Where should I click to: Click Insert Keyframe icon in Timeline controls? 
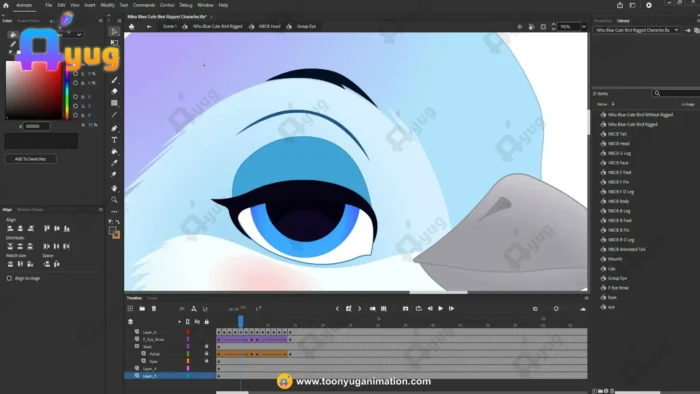click(x=349, y=308)
